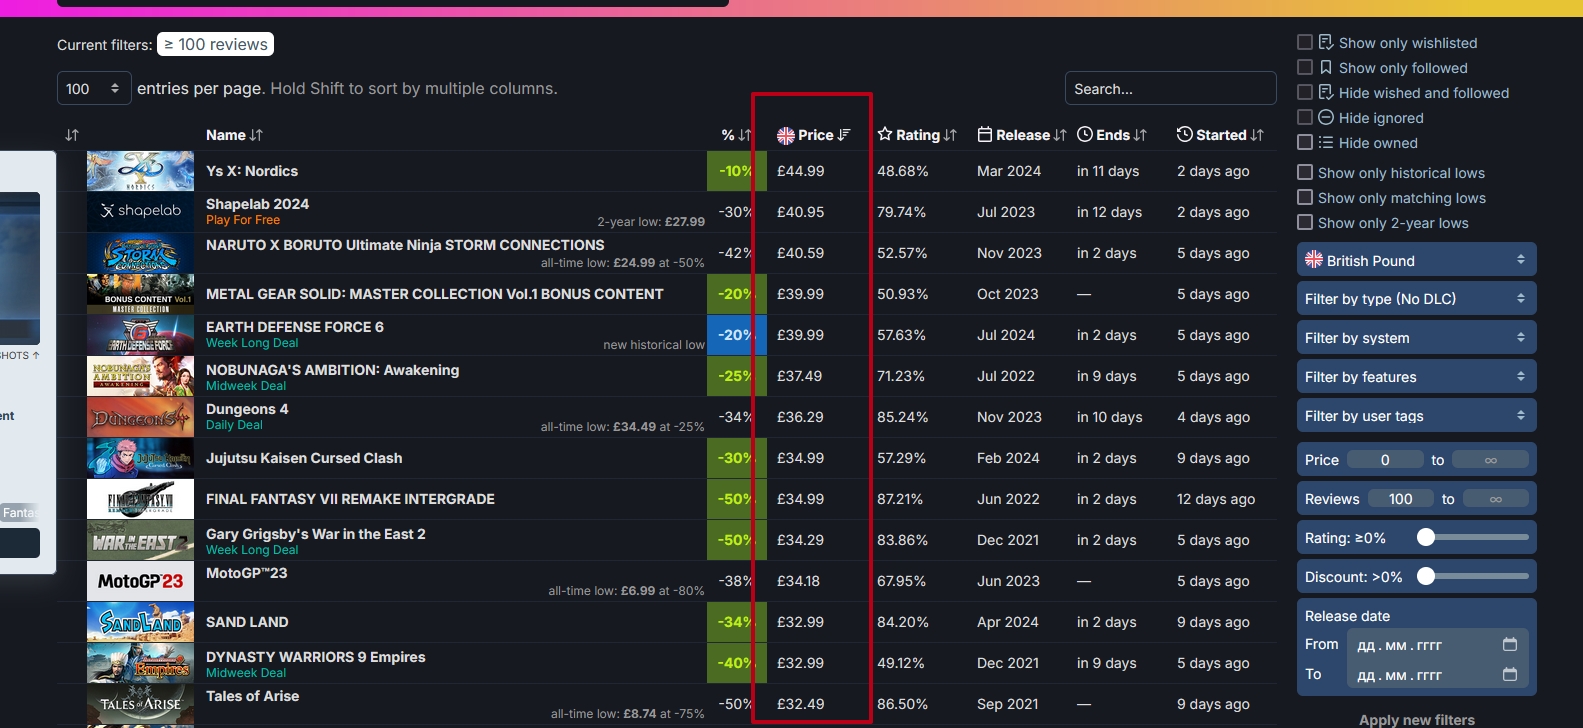Click Daily Deal label under Dungeons 4

(234, 425)
